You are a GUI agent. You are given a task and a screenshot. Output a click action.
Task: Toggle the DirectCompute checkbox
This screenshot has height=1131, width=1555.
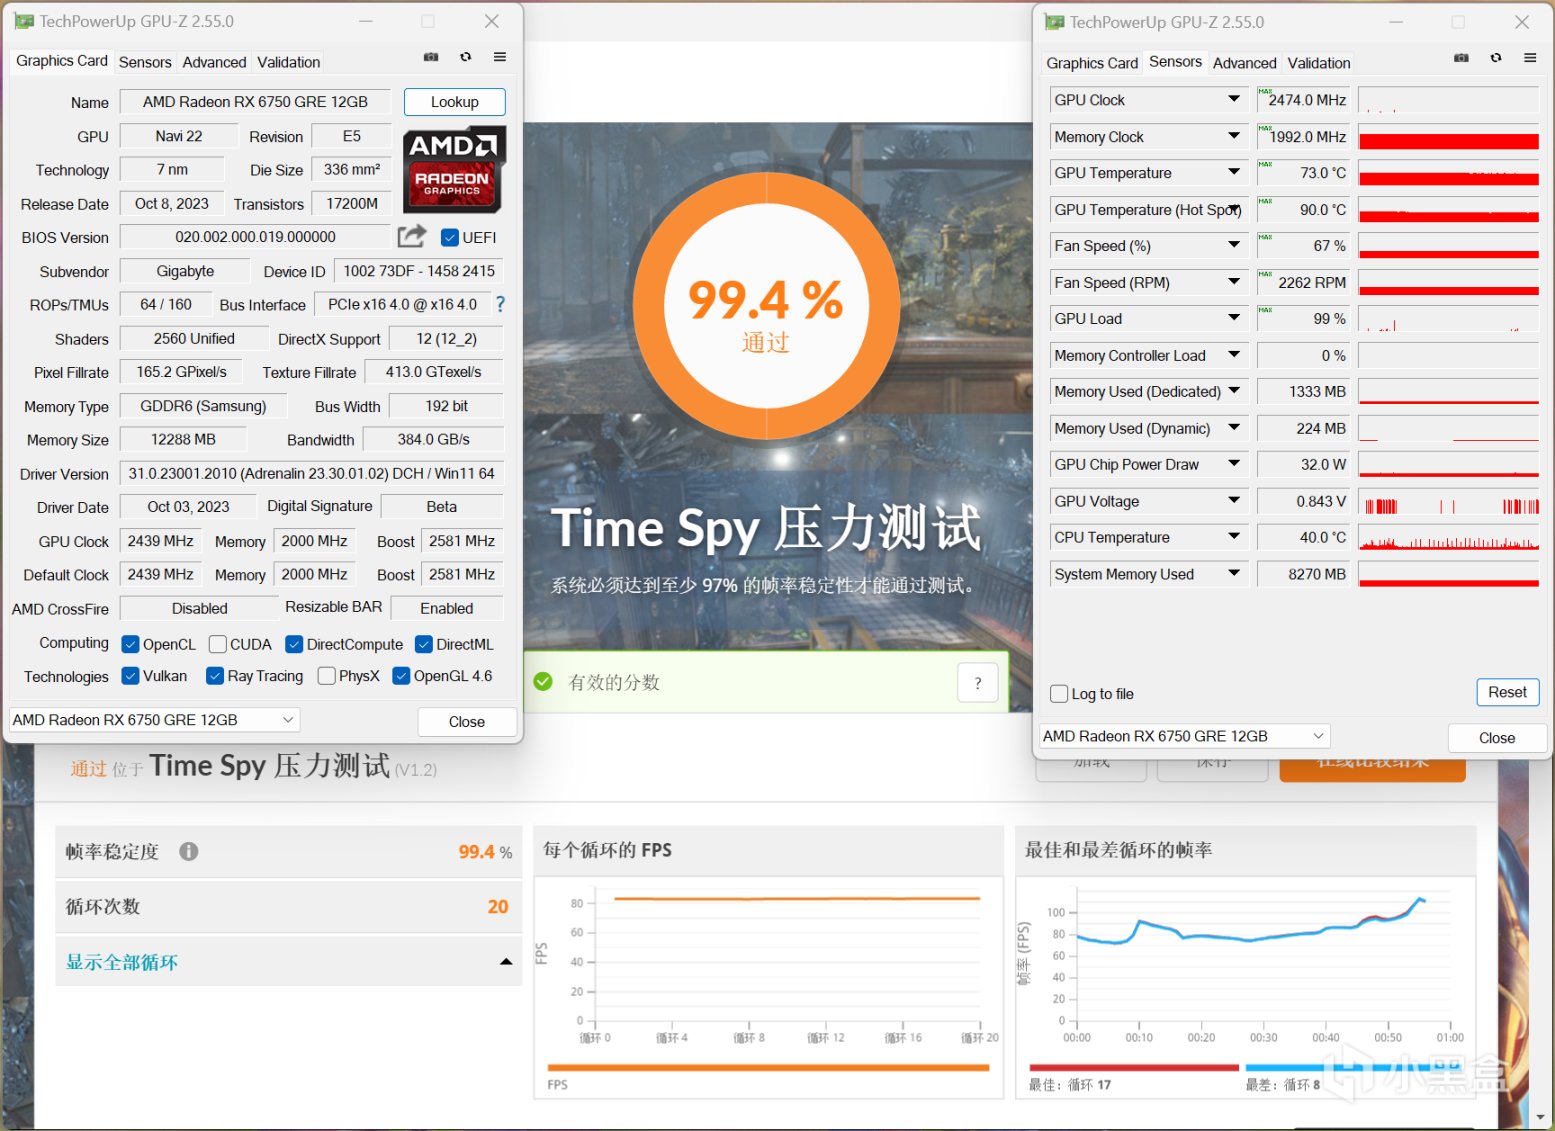(x=294, y=644)
